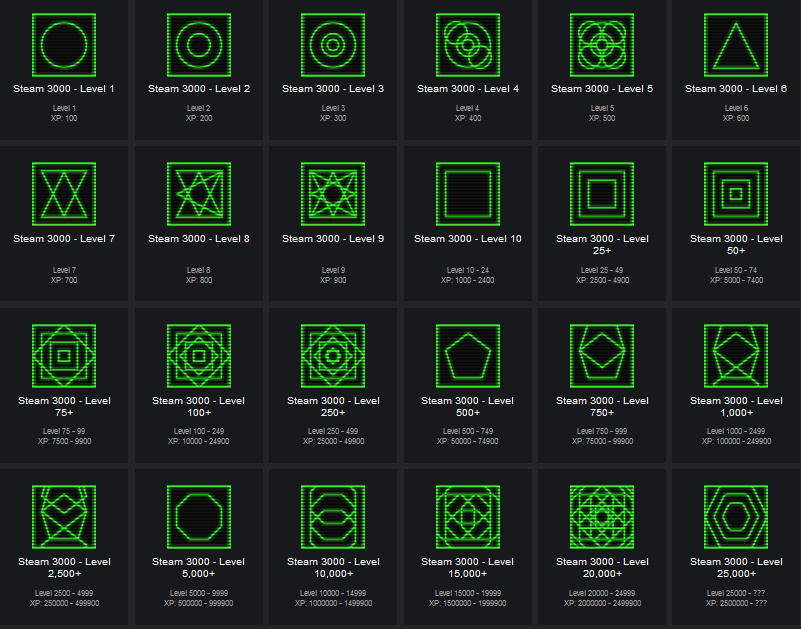Click the Level 9 eight-point star badge
Image resolution: width=801 pixels, height=629 pixels.
tap(333, 194)
